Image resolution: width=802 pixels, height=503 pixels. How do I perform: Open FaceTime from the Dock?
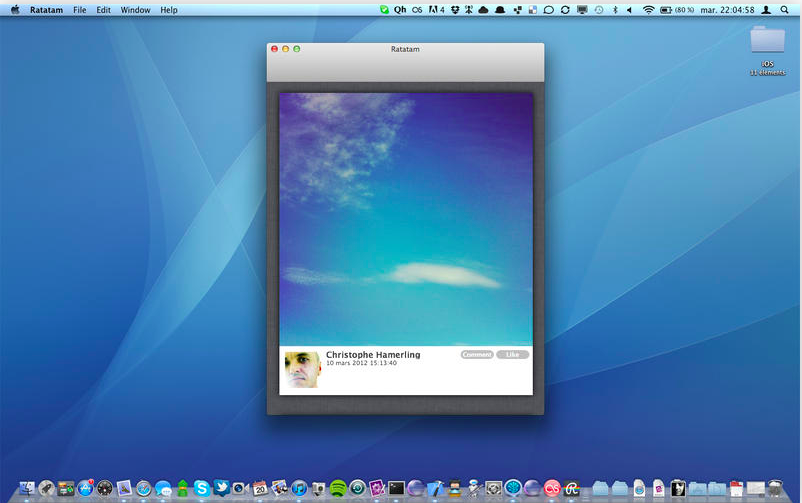pos(240,489)
